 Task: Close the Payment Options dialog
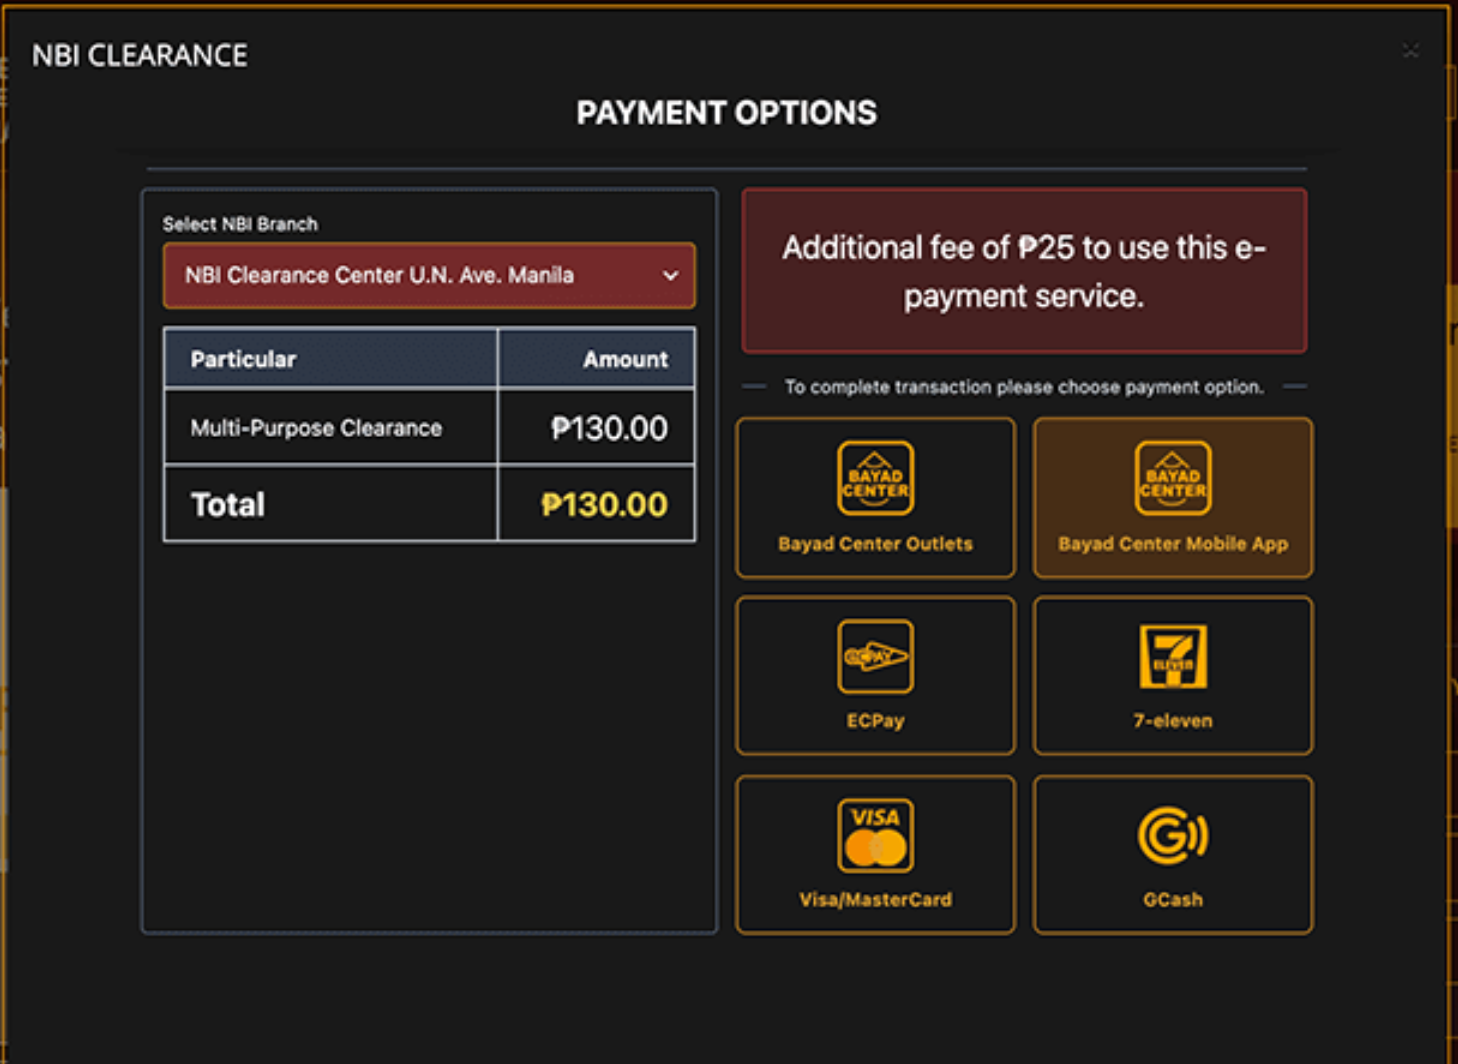(x=1410, y=51)
